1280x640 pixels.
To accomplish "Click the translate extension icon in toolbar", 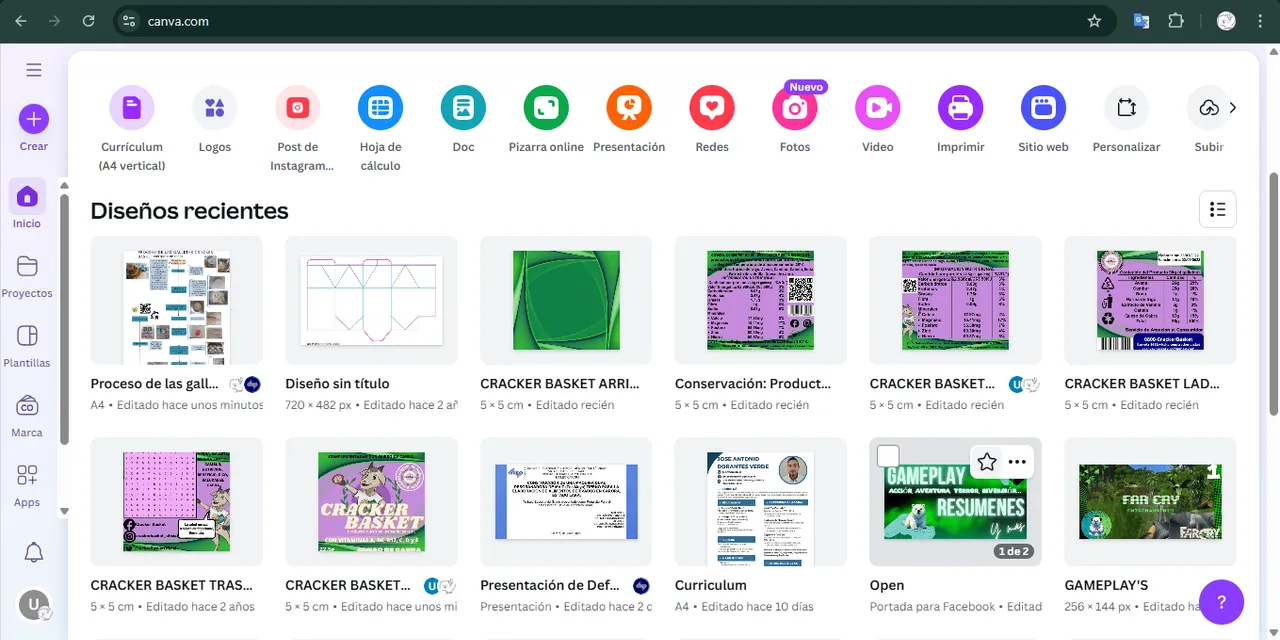I will coord(1141,21).
